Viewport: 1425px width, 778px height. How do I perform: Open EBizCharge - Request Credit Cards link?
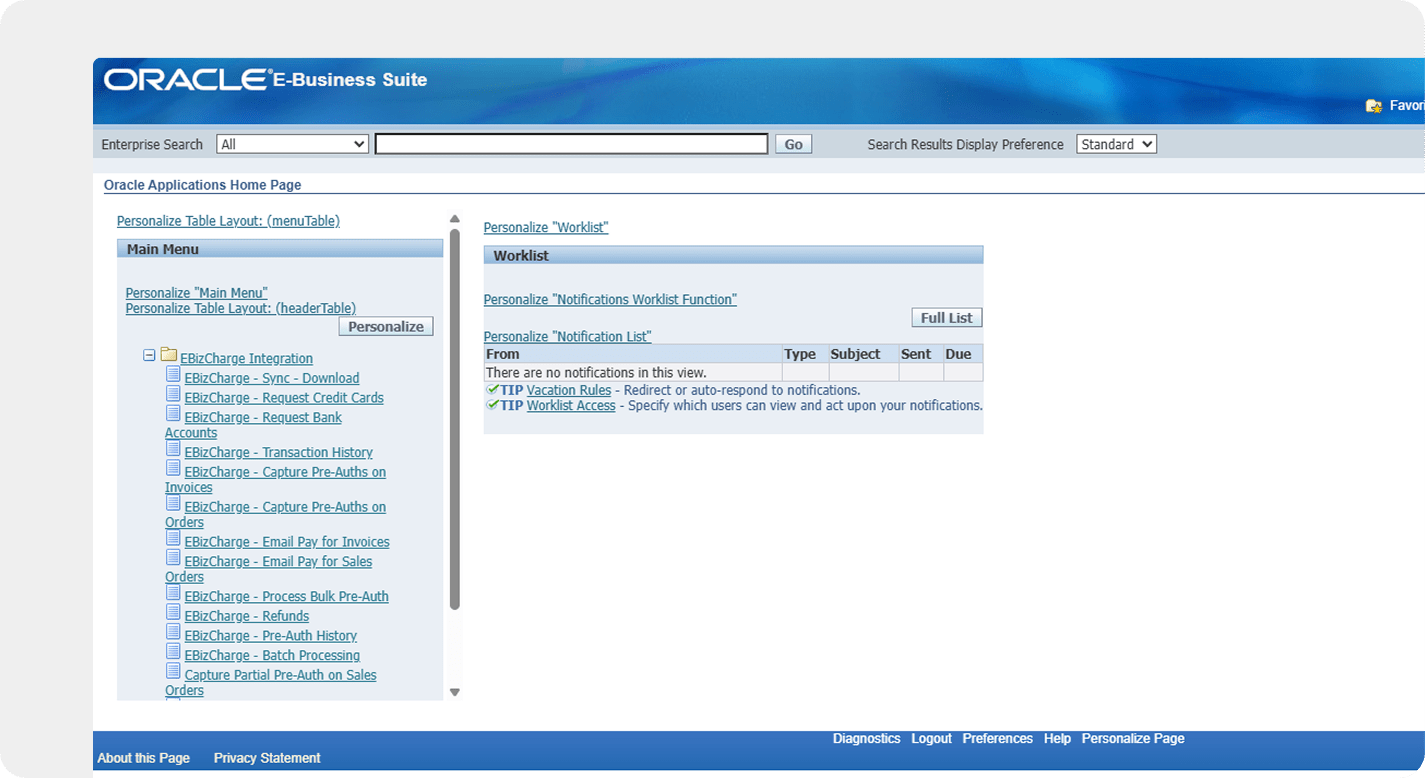point(284,398)
